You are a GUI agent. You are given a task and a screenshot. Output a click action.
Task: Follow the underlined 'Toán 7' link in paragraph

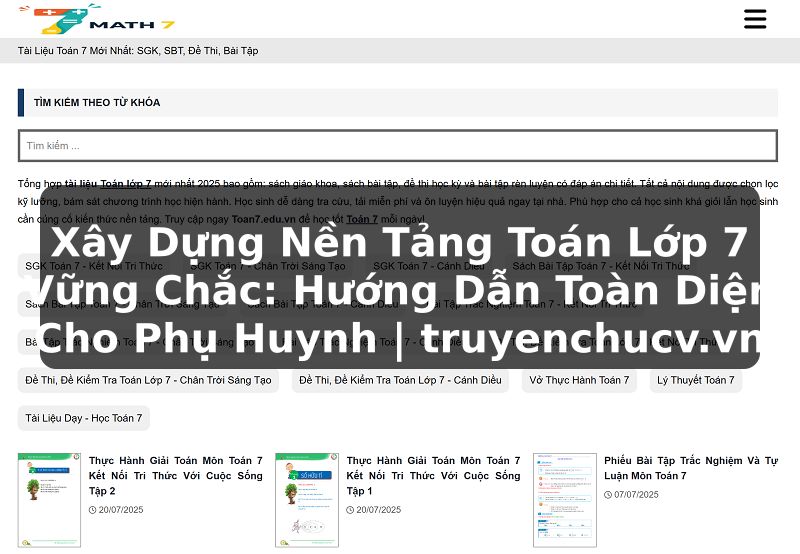point(362,219)
